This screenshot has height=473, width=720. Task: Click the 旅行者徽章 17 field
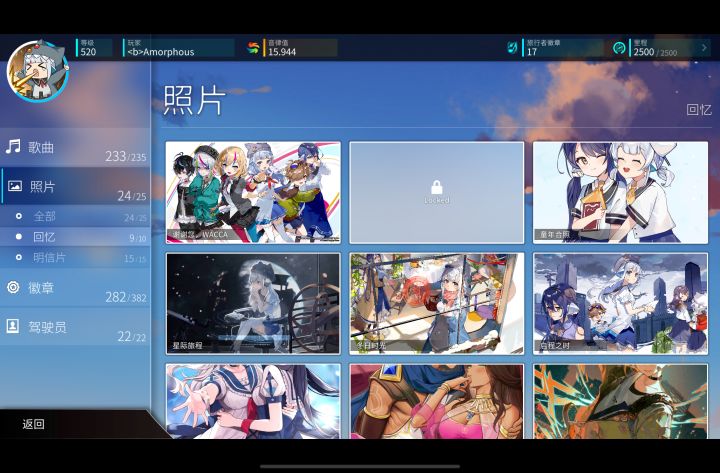562,48
